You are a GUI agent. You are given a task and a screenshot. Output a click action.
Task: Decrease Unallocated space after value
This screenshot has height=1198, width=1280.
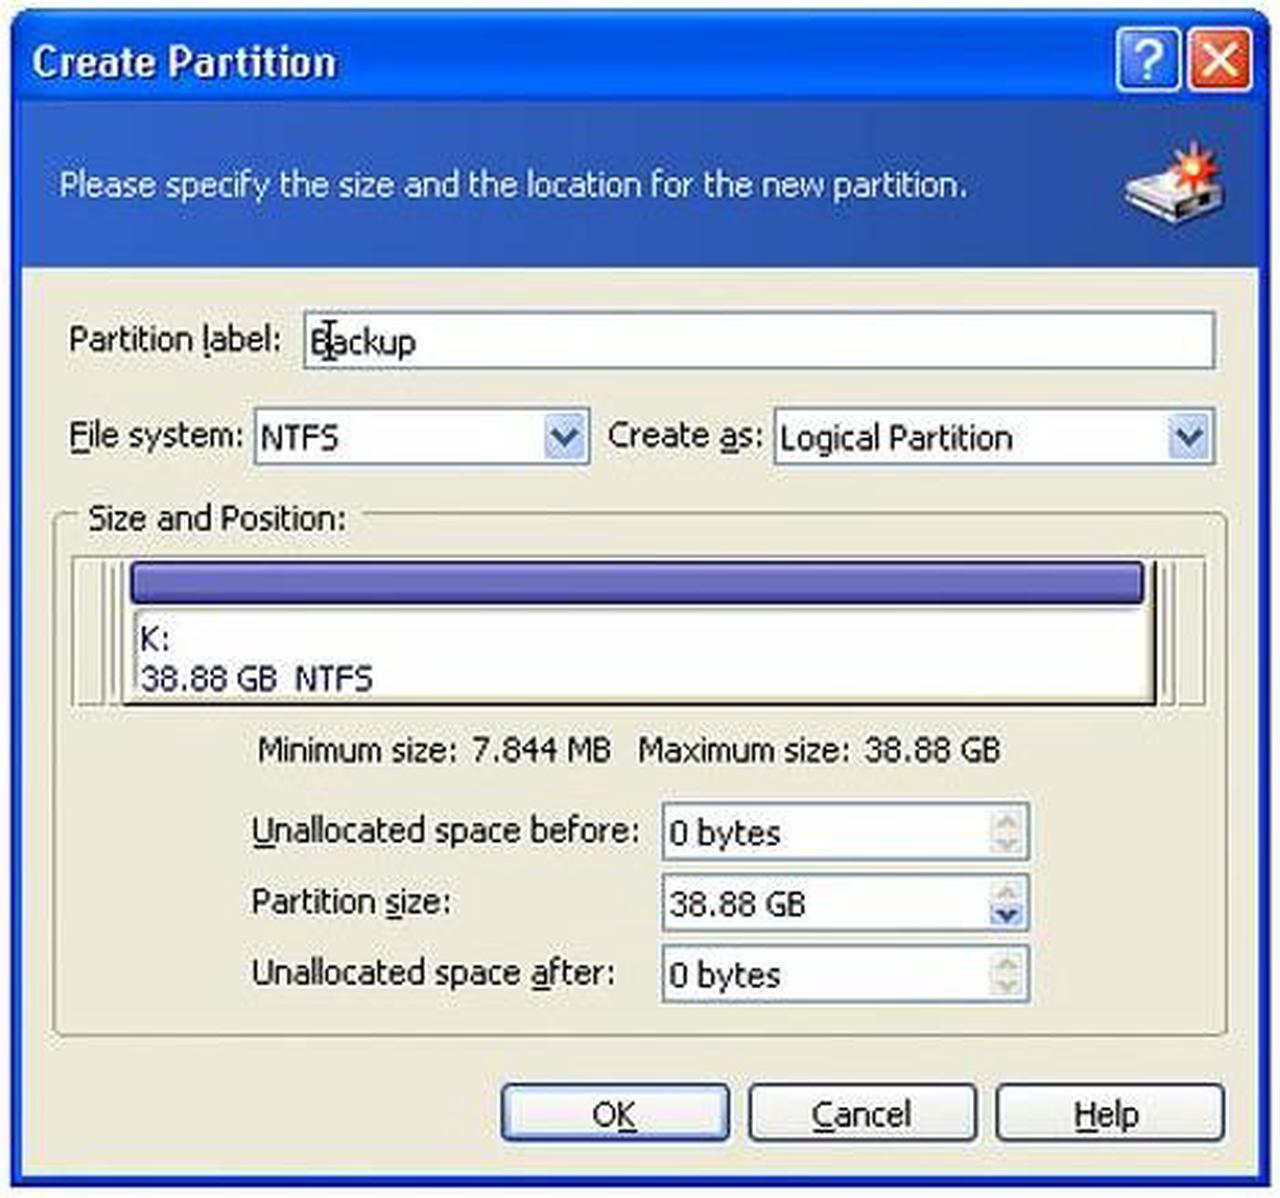1007,986
